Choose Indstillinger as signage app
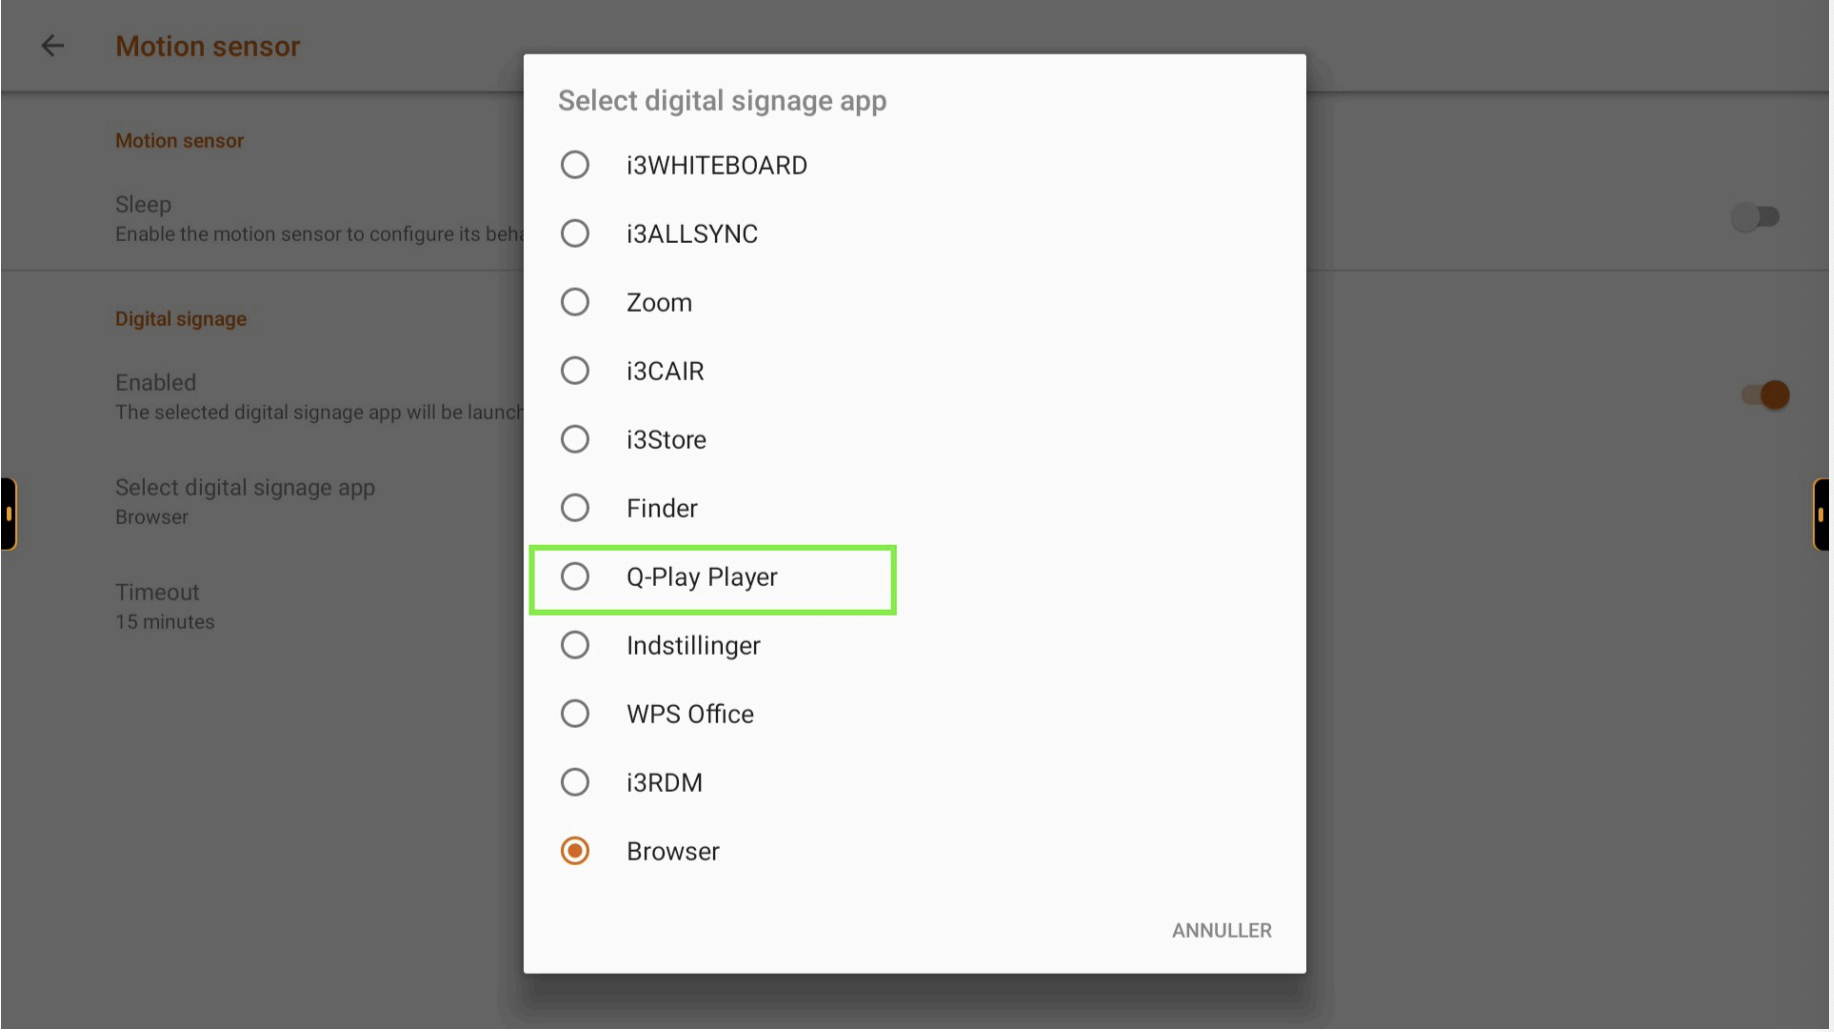The image size is (1834, 1032). pyautogui.click(x=915, y=646)
